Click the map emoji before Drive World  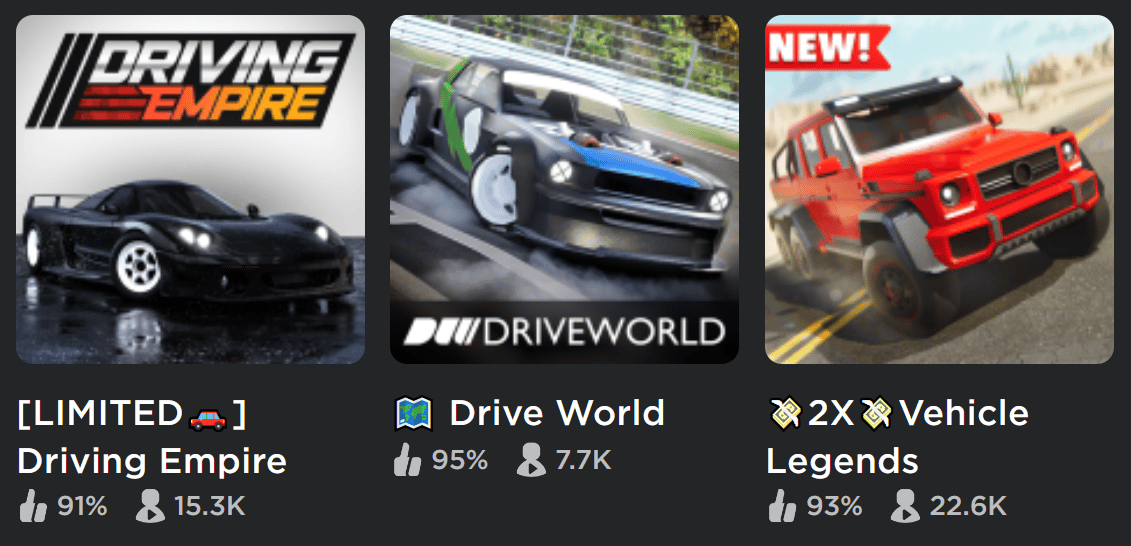(414, 414)
